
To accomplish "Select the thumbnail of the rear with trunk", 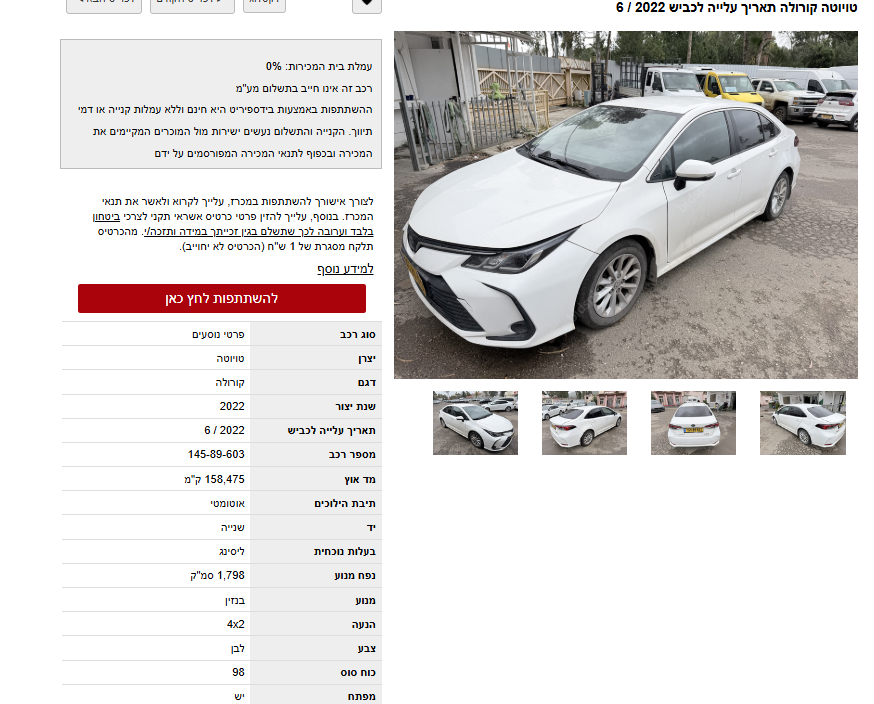I will click(x=693, y=423).
